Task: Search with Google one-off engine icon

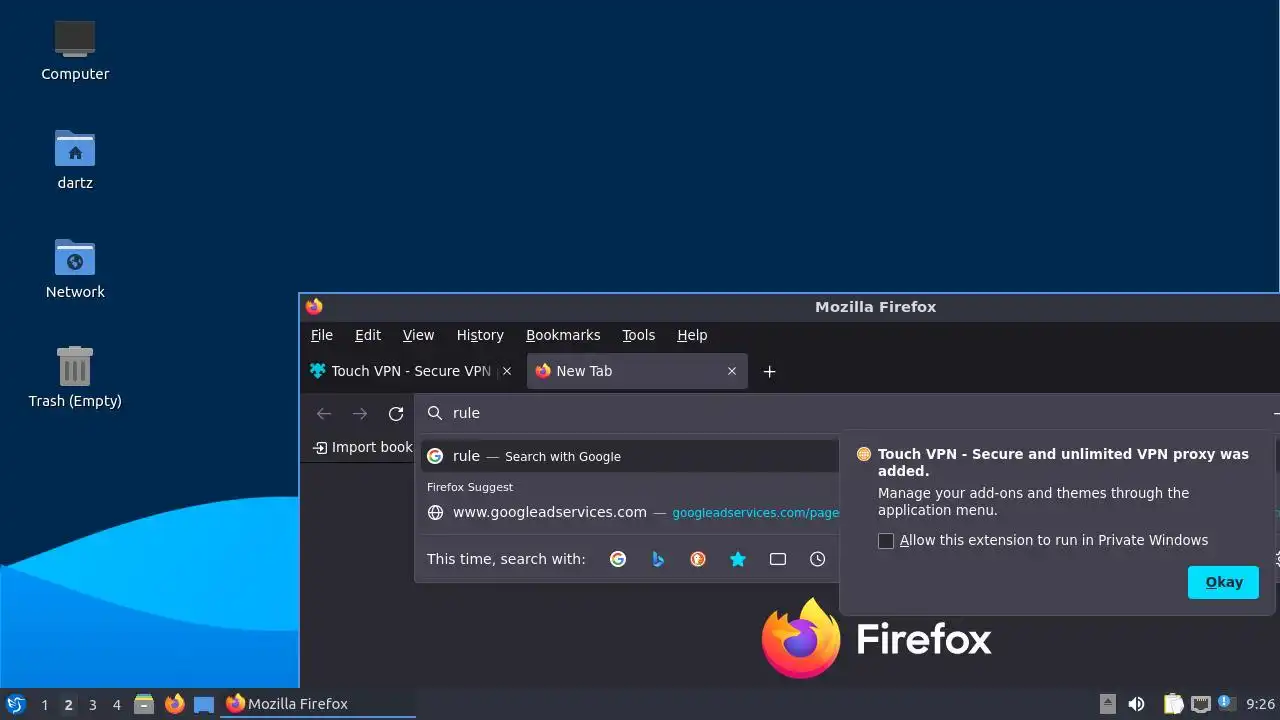Action: pos(618,559)
